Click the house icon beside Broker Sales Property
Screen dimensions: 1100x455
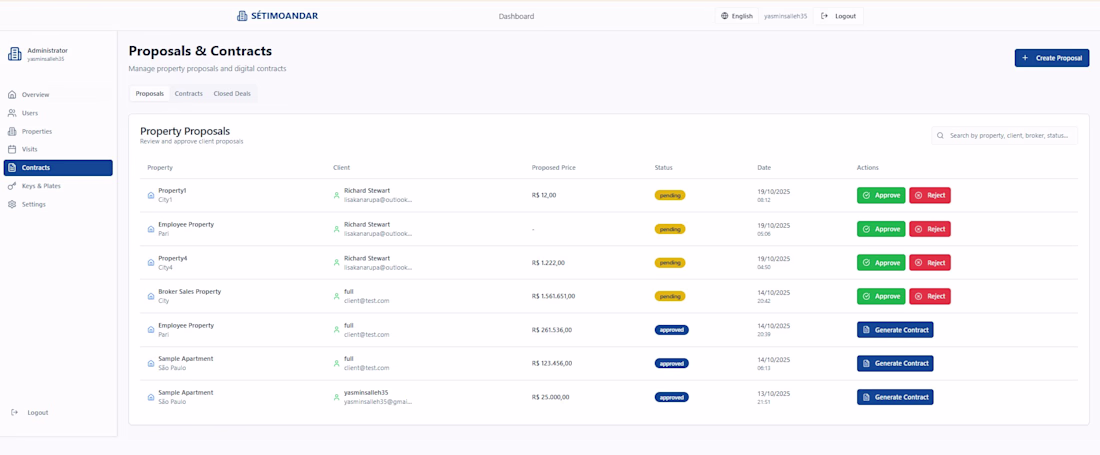click(151, 297)
